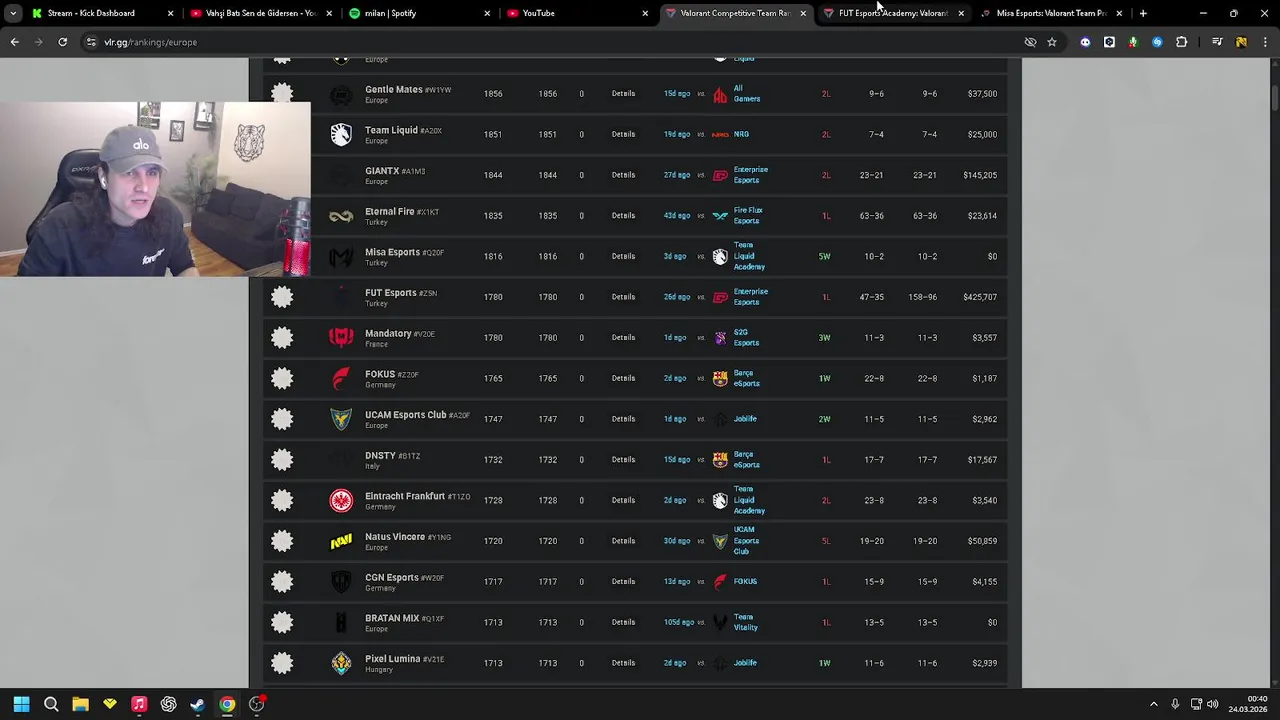Open the FUT Esports team link
The width and height of the screenshot is (1280, 720).
pyautogui.click(x=390, y=293)
